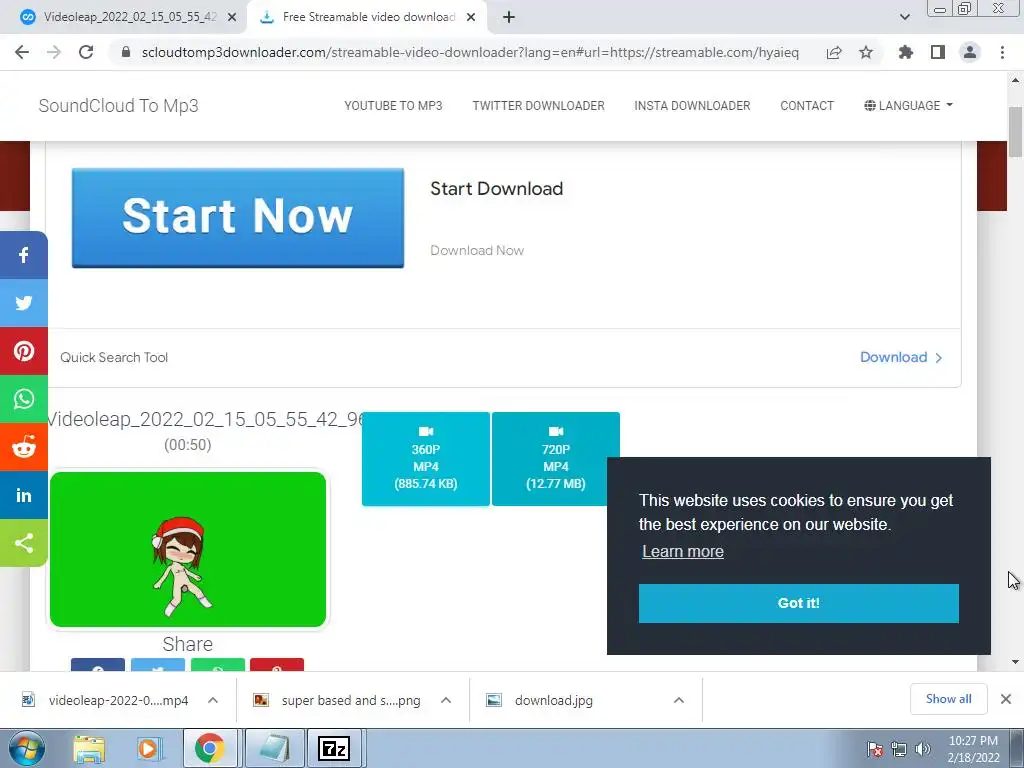Open a new browser tab
Viewport: 1024px width, 768px height.
point(509,17)
